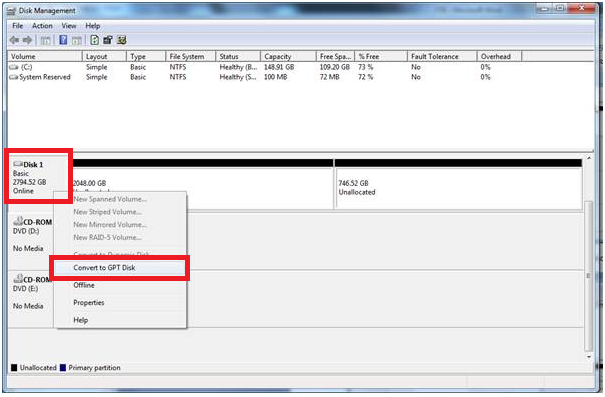Image resolution: width=605 pixels, height=397 pixels.
Task: Choose Properties in the context menu
Action: click(120, 302)
